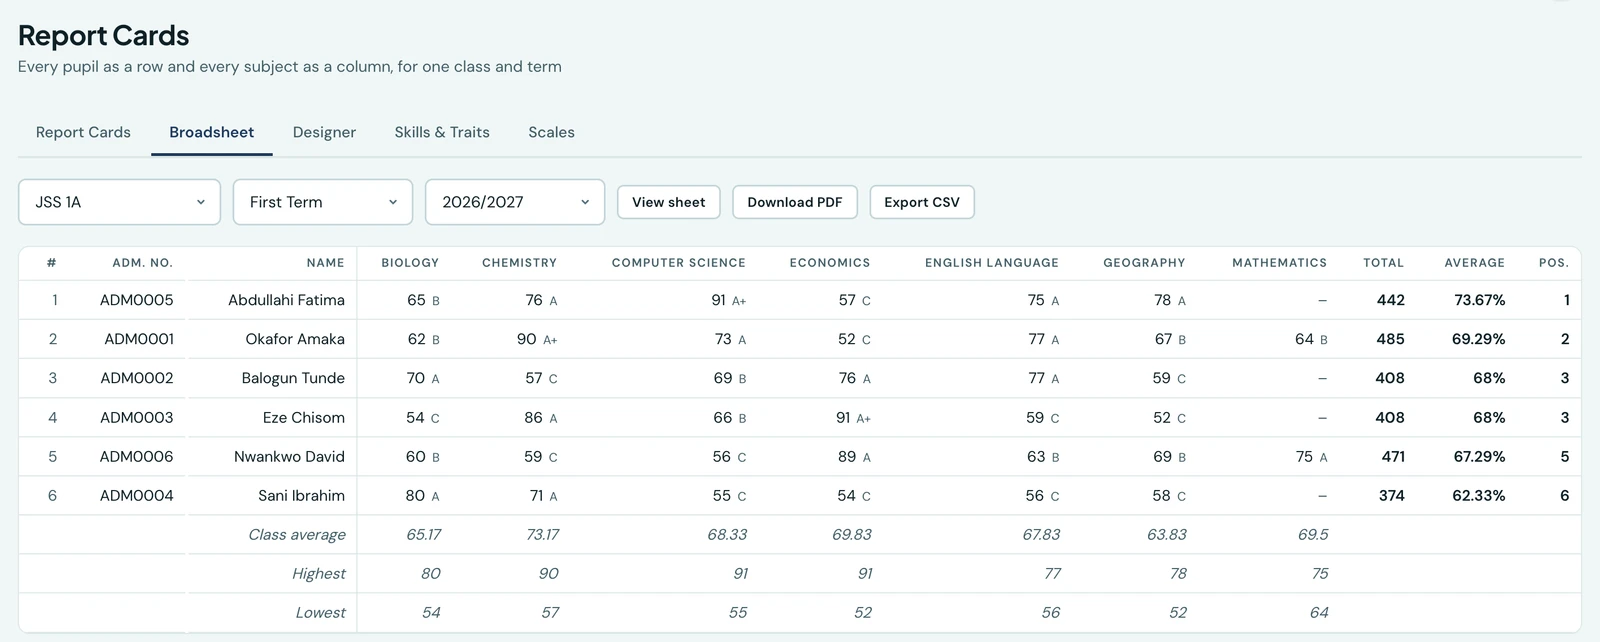Click the Total column header

[1384, 263]
